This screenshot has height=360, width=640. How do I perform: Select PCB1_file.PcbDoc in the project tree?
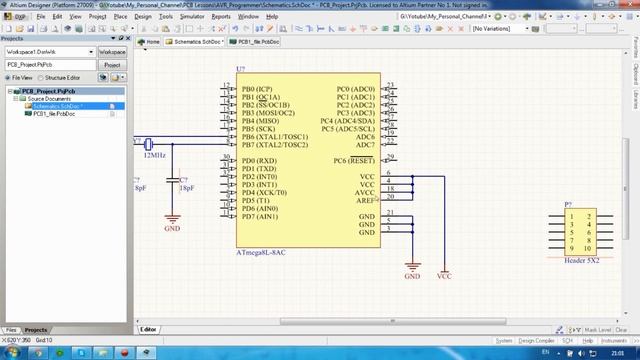pyautogui.click(x=54, y=114)
